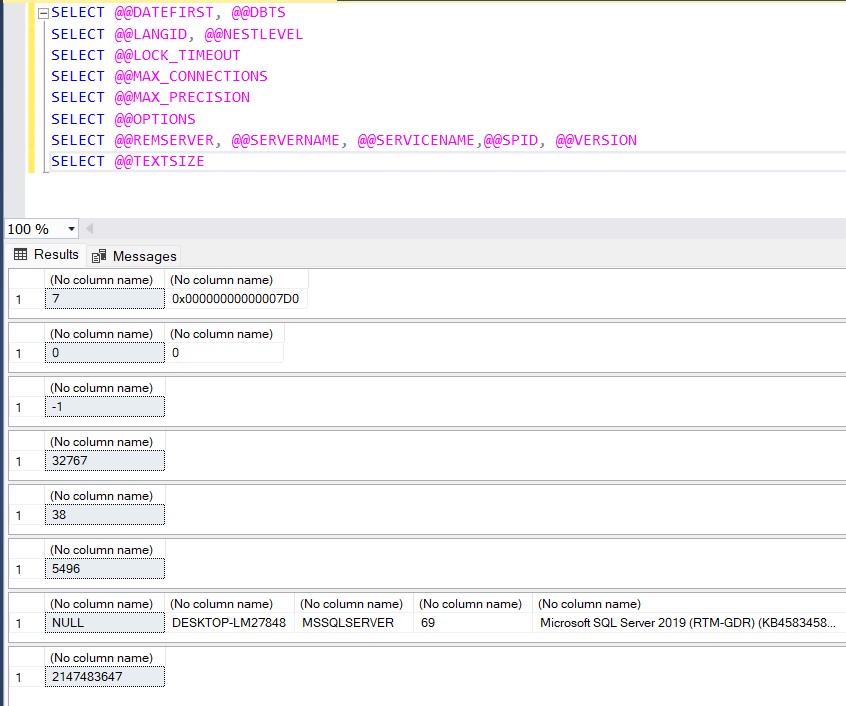Click @@VERSION in the query editor
The image size is (846, 706).
tap(596, 140)
